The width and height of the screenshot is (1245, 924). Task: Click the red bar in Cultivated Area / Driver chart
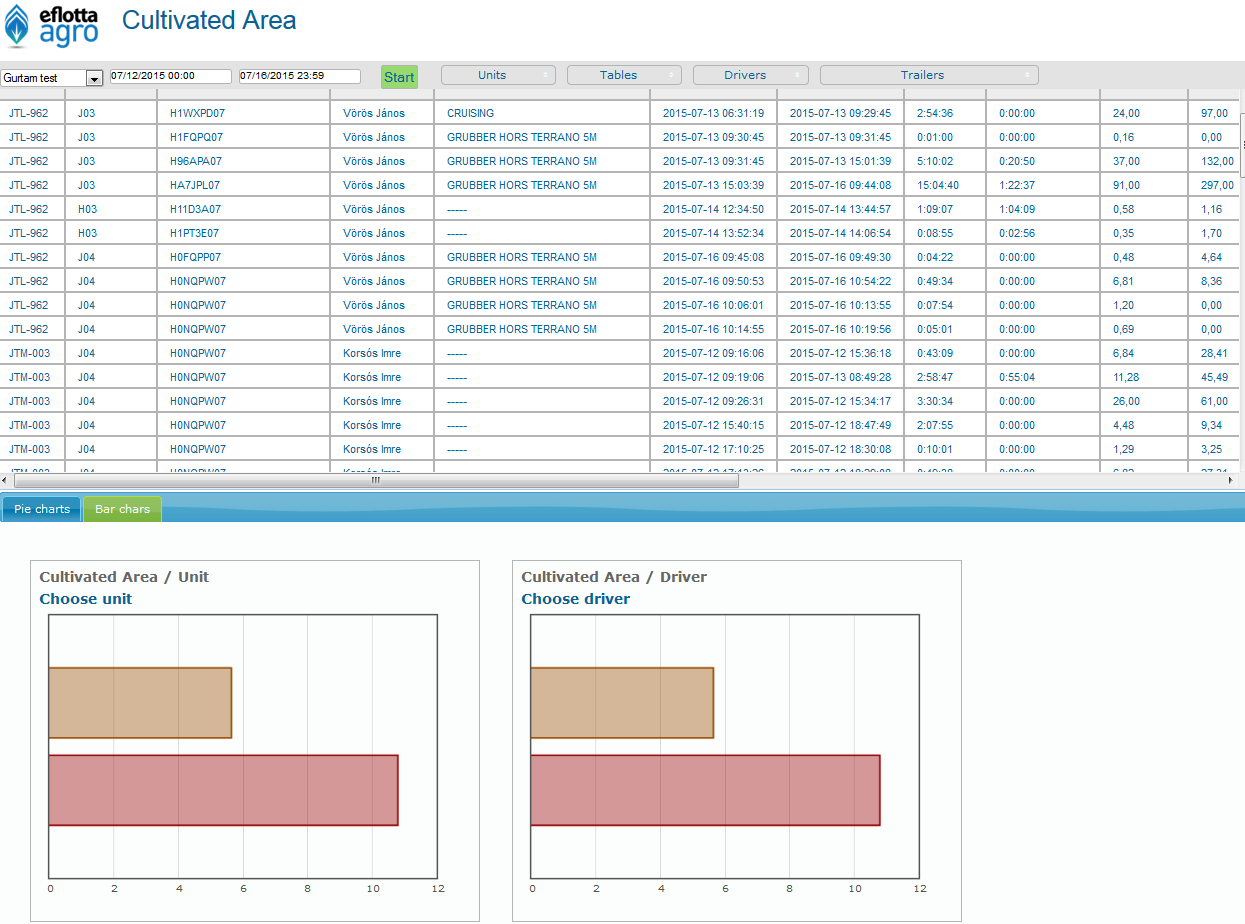coord(705,790)
